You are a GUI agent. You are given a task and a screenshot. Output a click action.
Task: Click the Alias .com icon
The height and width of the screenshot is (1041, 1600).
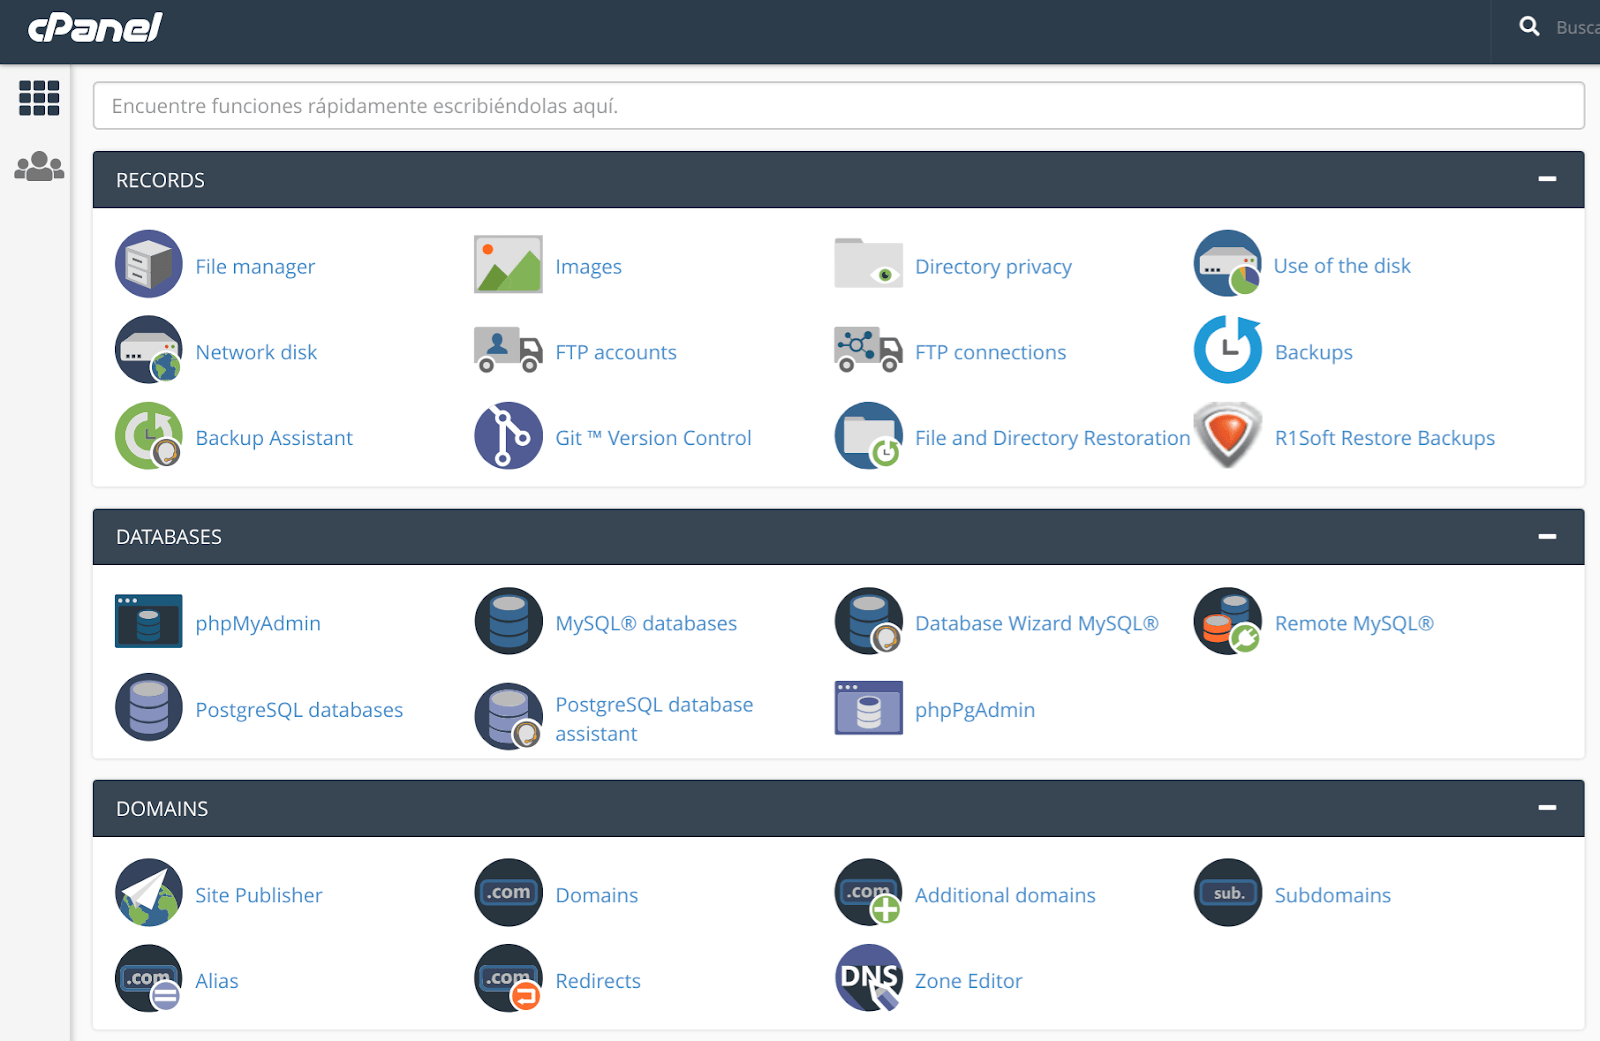tap(149, 979)
